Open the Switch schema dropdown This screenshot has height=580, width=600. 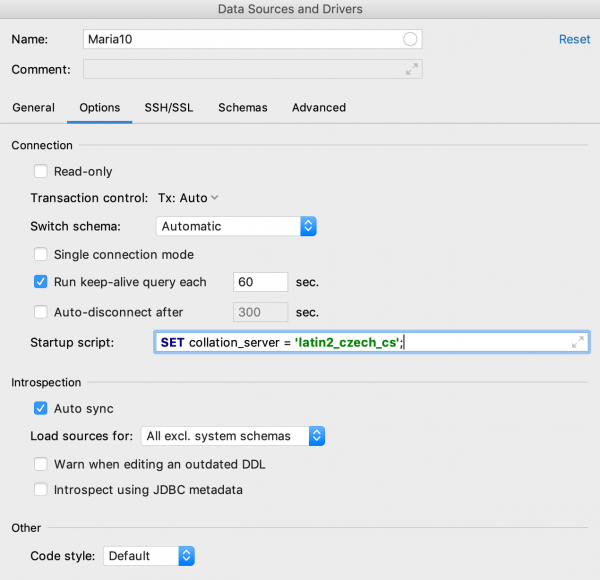[236, 227]
